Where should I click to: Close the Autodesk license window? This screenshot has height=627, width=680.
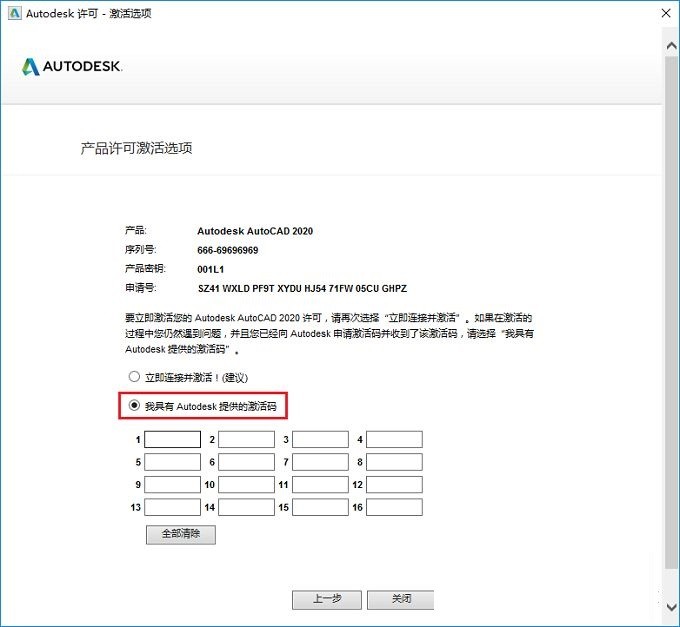coord(662,14)
